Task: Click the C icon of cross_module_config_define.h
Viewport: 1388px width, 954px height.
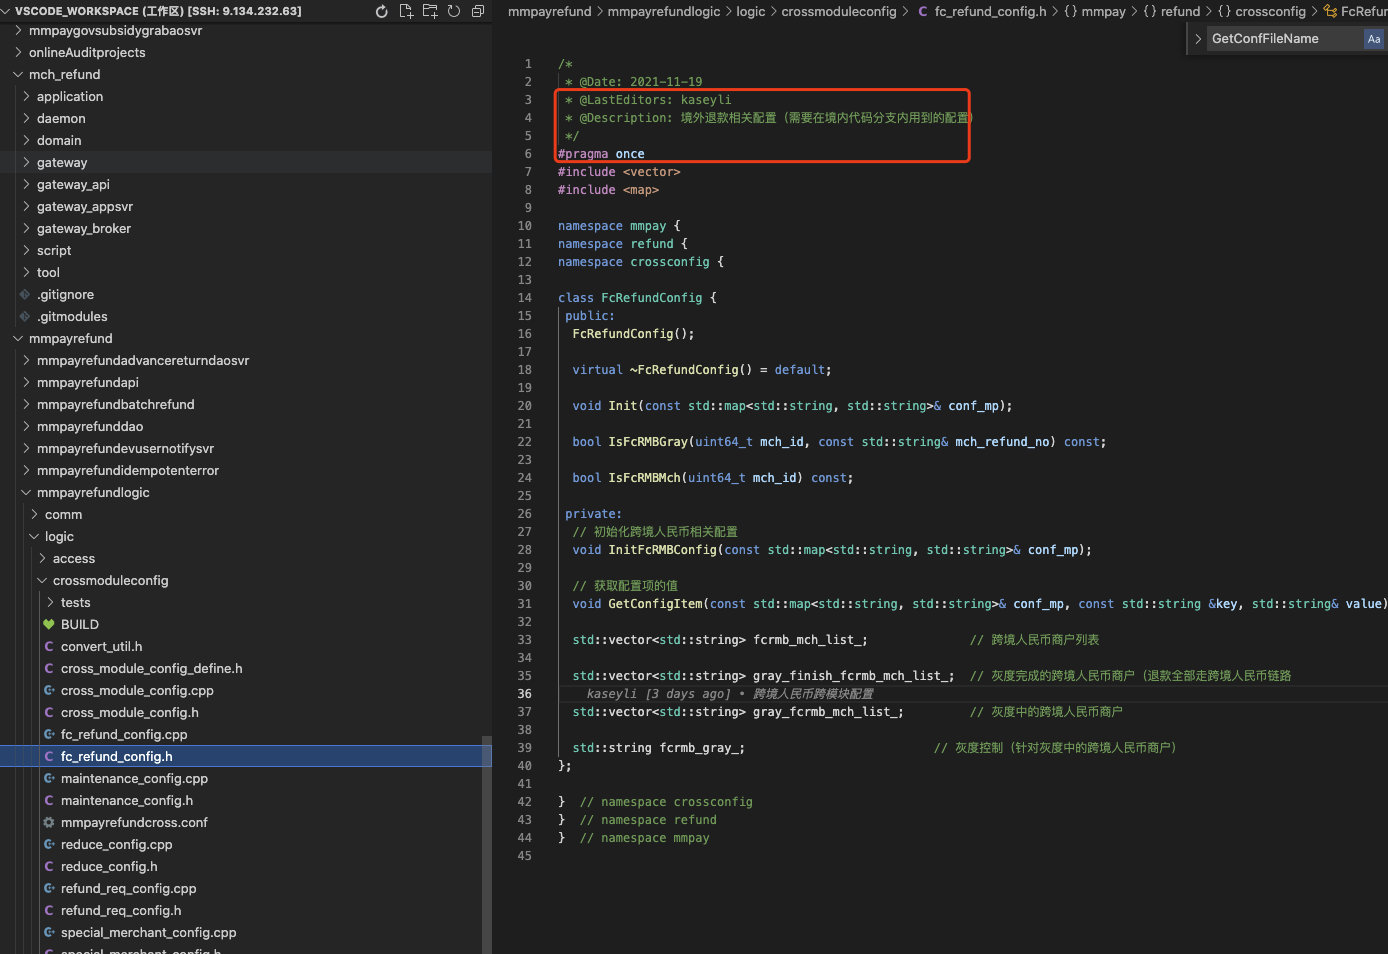Action: pos(49,668)
